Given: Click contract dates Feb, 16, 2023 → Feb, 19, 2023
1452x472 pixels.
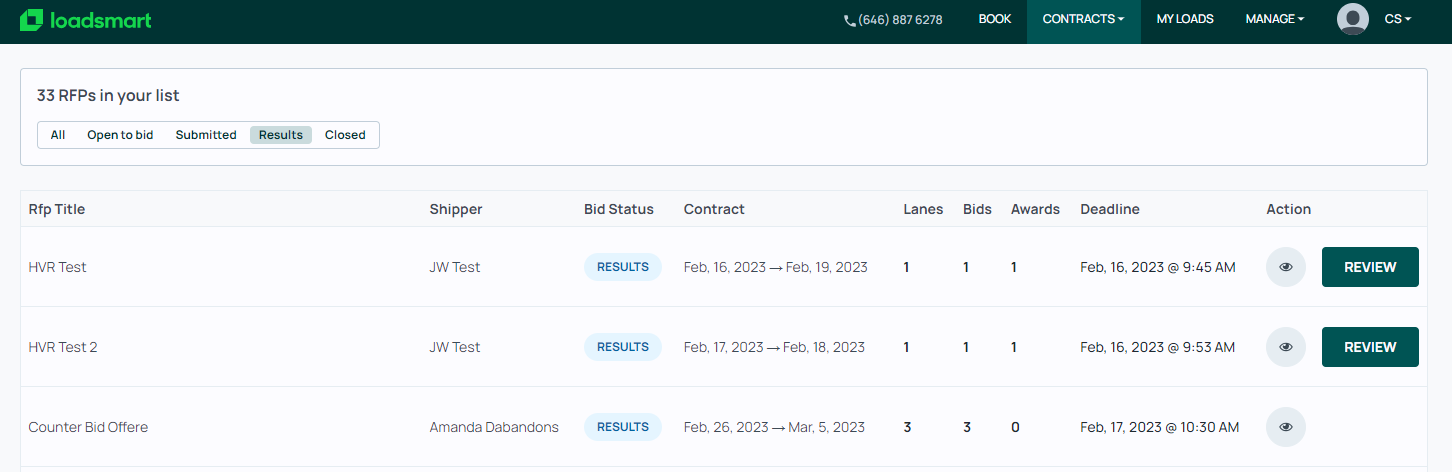Looking at the screenshot, I should point(776,267).
